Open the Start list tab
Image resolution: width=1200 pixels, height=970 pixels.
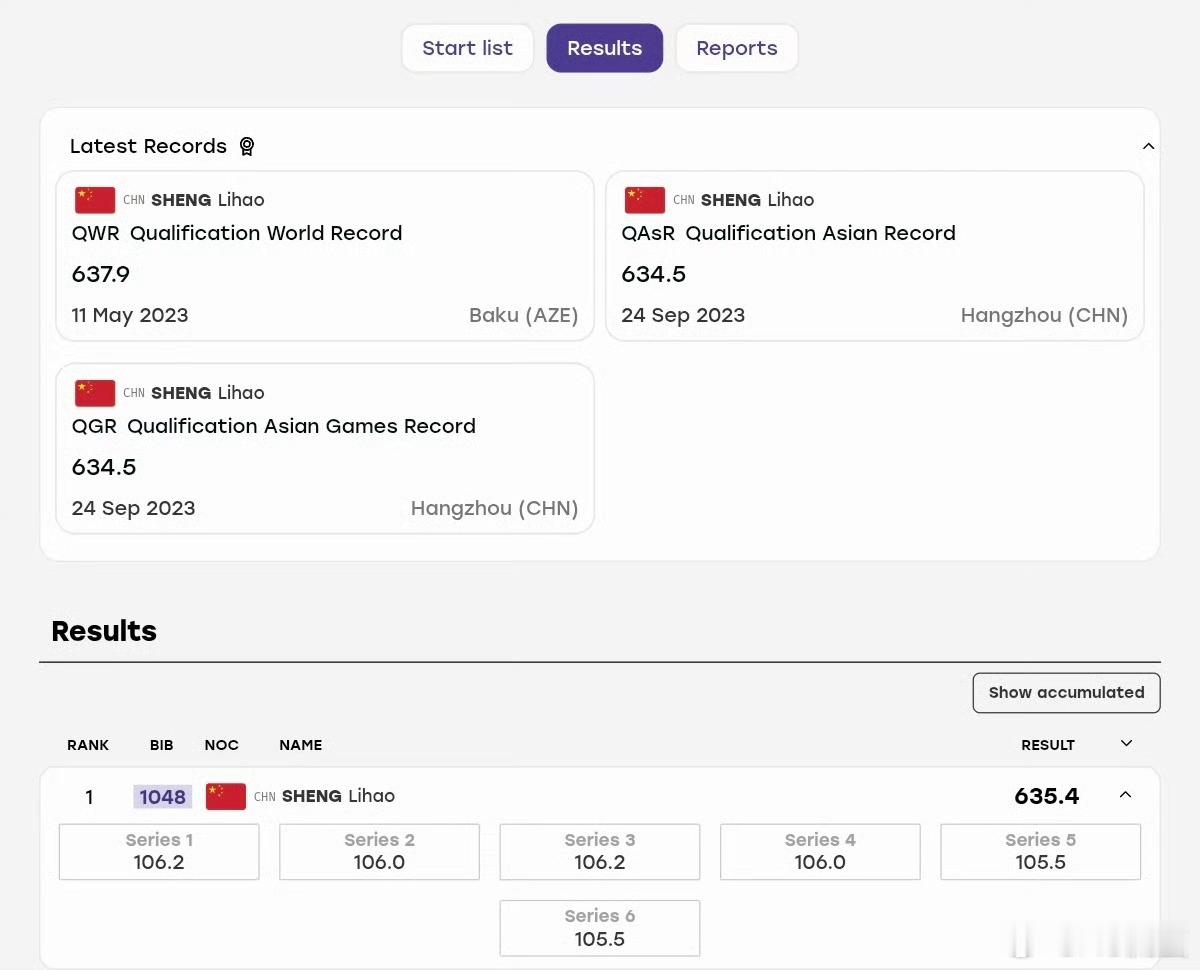pos(467,48)
